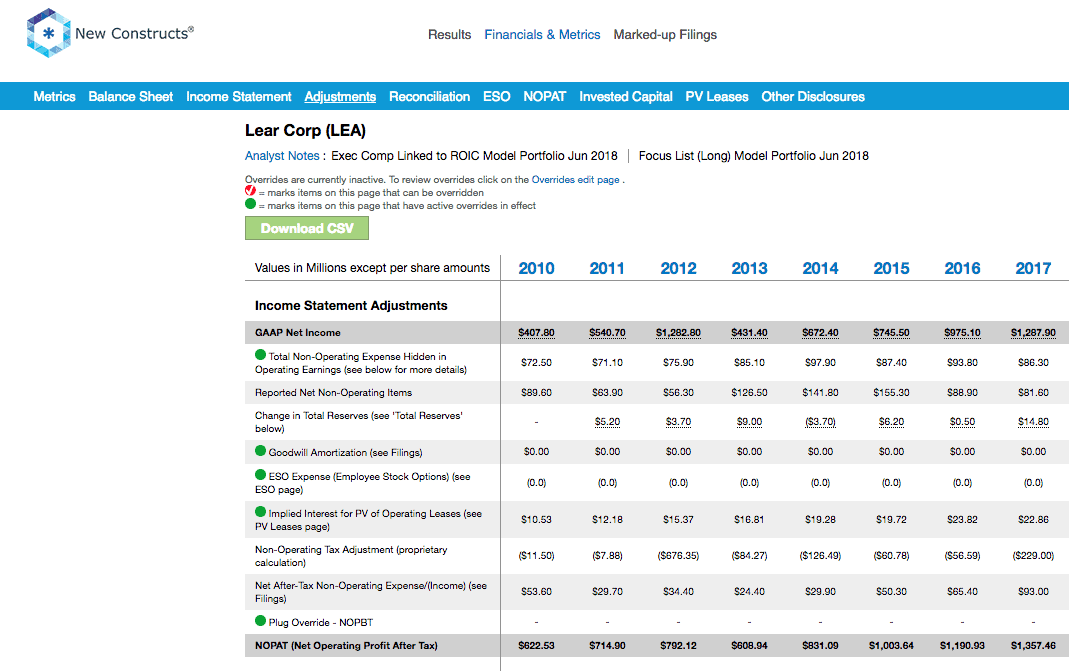Click the 2013 year column header

pyautogui.click(x=749, y=269)
